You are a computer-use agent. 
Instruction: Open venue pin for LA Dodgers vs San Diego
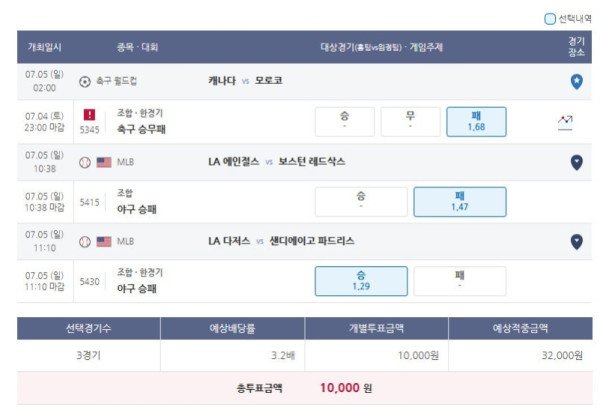tap(576, 242)
